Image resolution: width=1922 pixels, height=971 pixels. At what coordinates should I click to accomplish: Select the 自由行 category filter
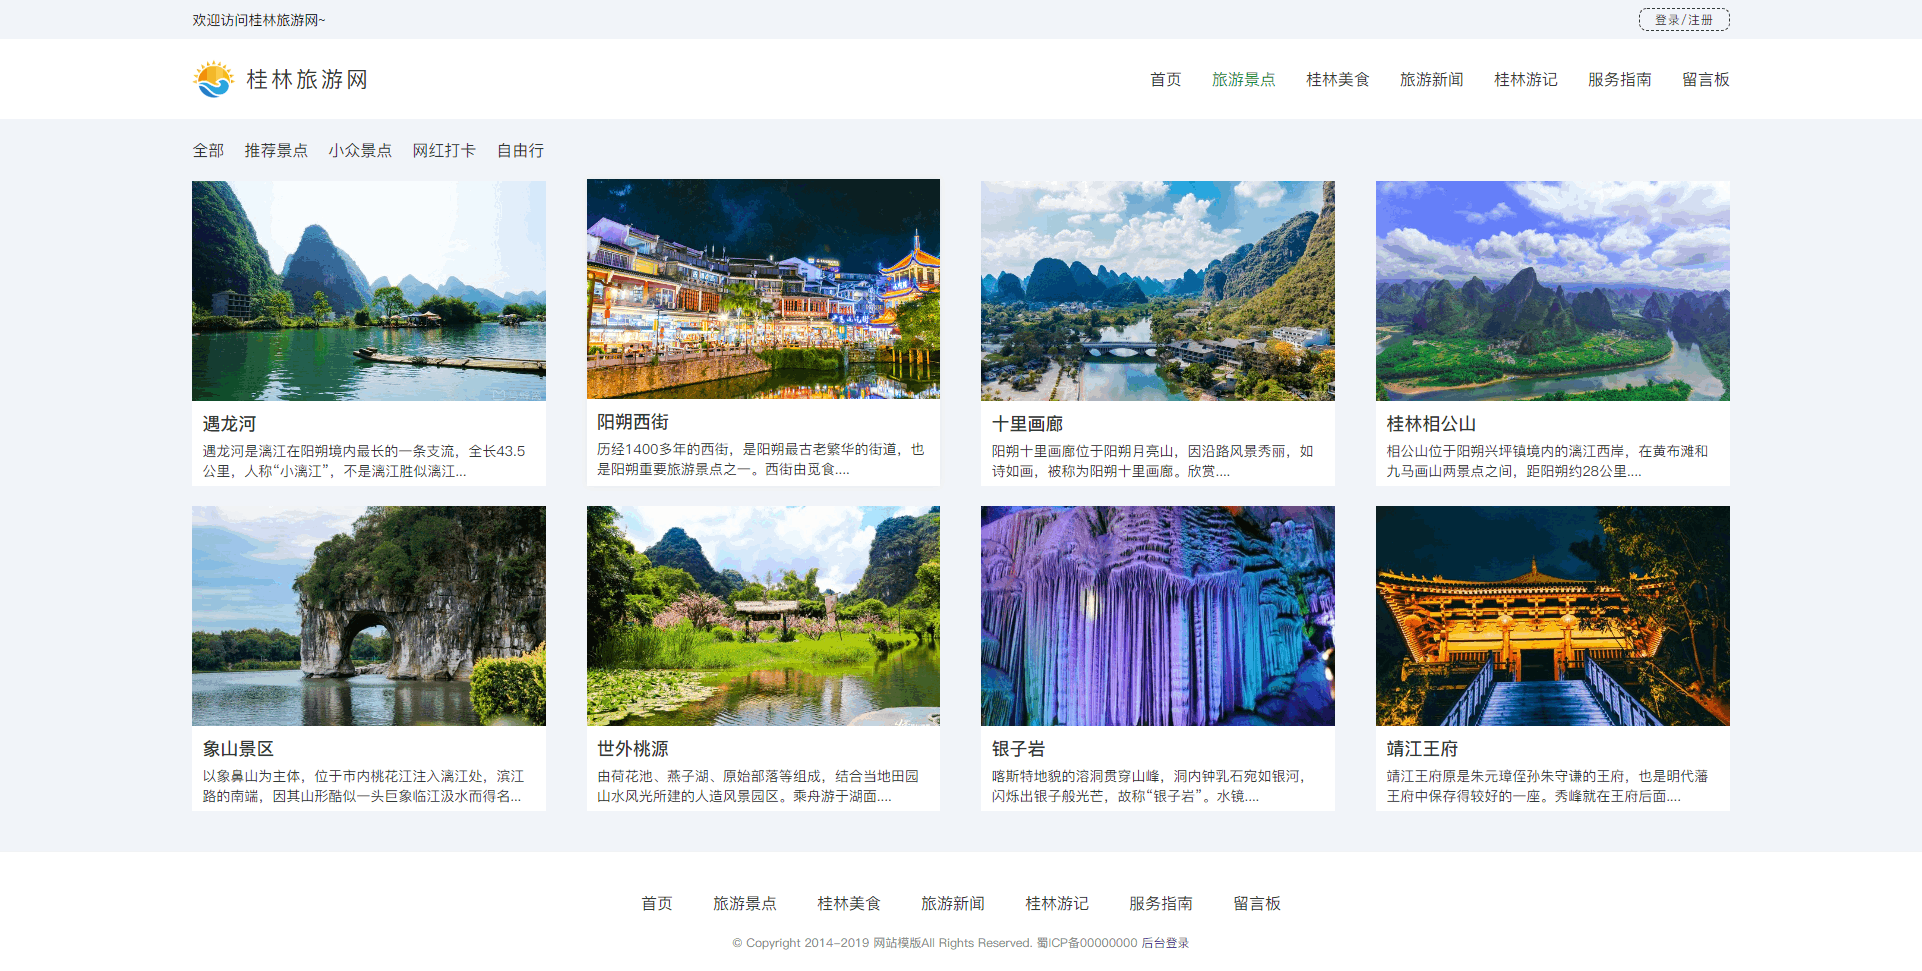[520, 150]
